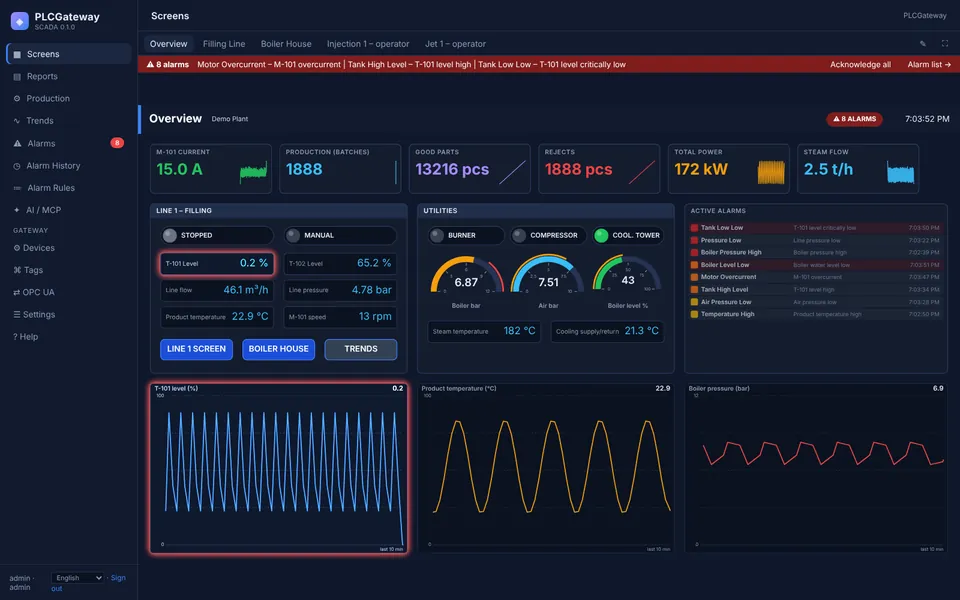This screenshot has height=600, width=960.
Task: Open AI / MCP in the sidebar
Action: [69, 210]
